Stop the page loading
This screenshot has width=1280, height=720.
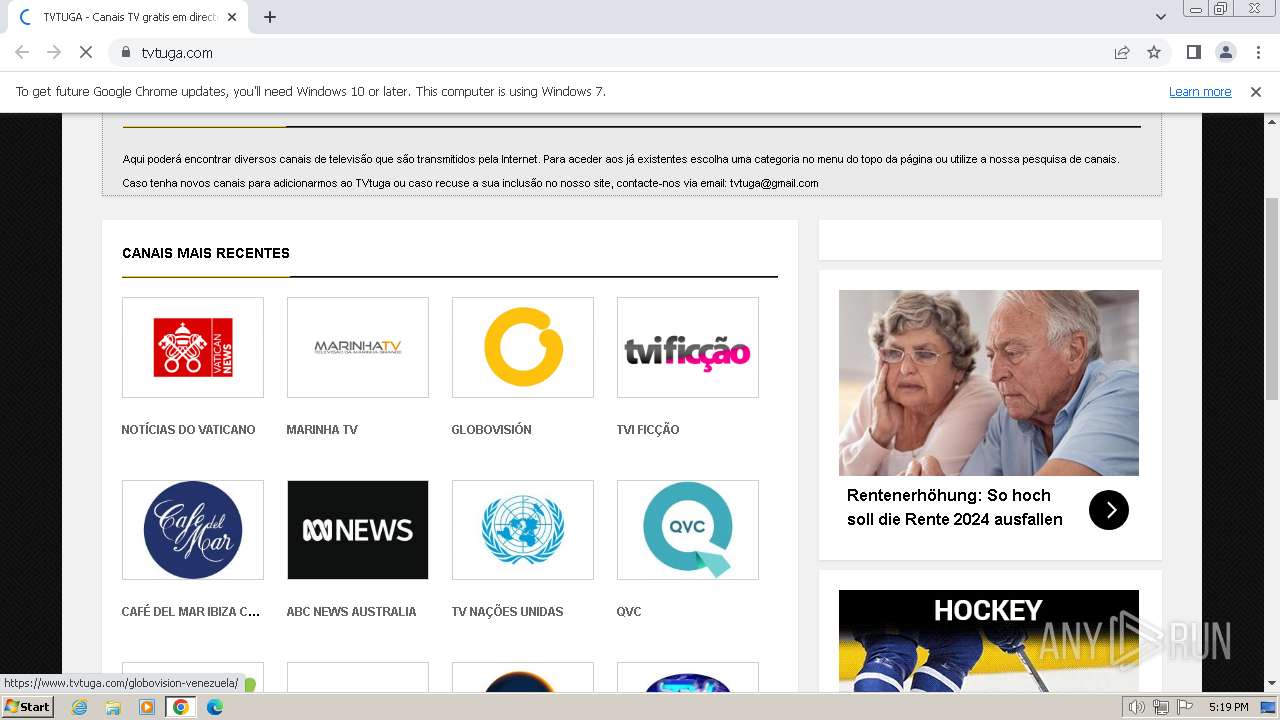point(86,52)
